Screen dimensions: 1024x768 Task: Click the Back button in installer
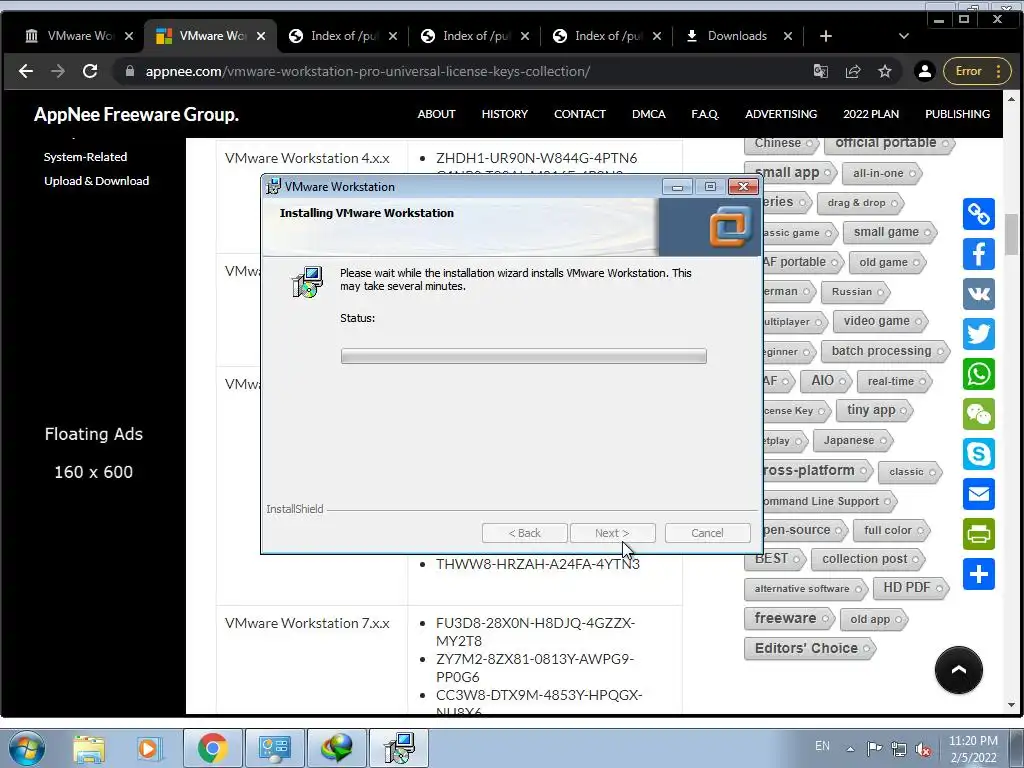pyautogui.click(x=524, y=533)
